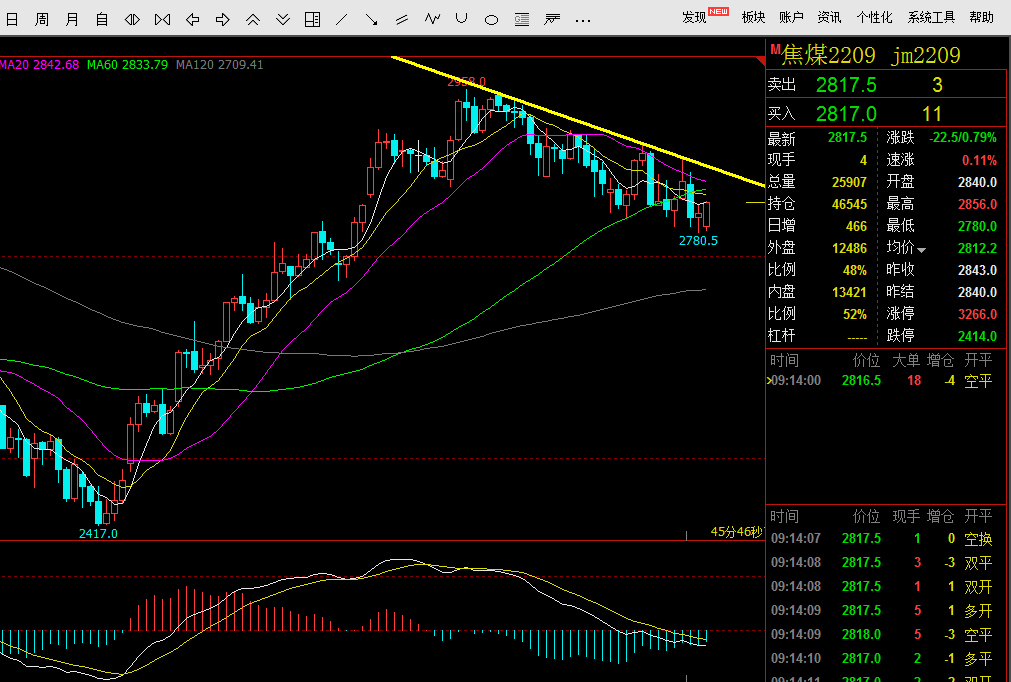The image size is (1011, 682).
Task: Click the countdown timer 45分46秒
Action: click(x=736, y=532)
